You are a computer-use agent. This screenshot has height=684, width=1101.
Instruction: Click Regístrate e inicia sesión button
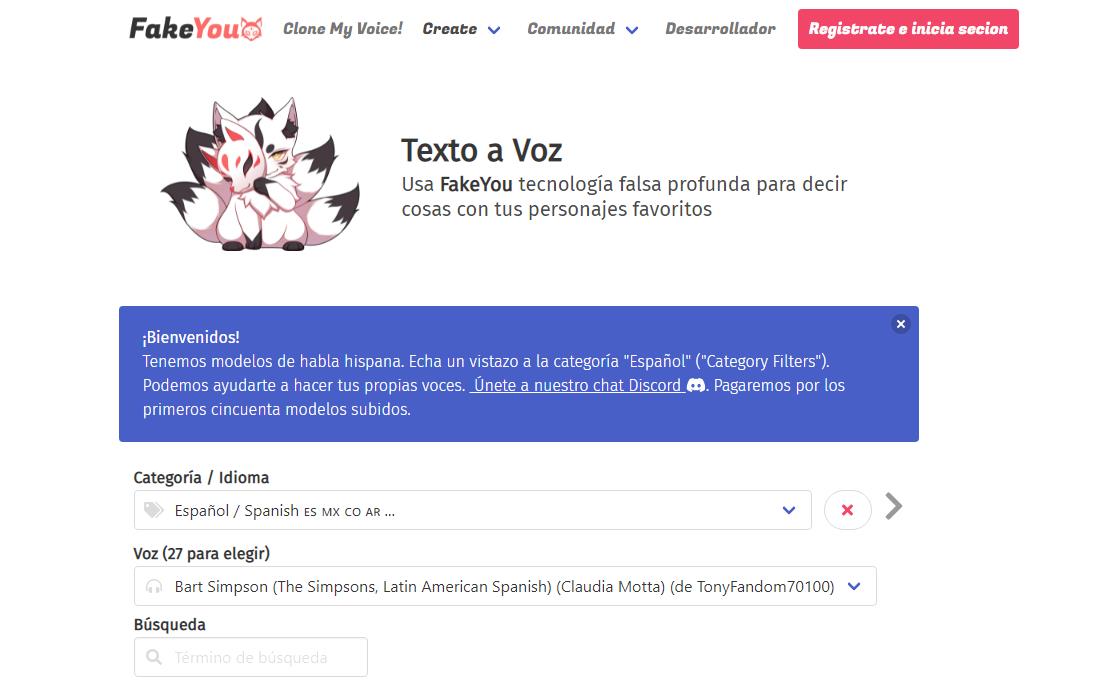[908, 29]
